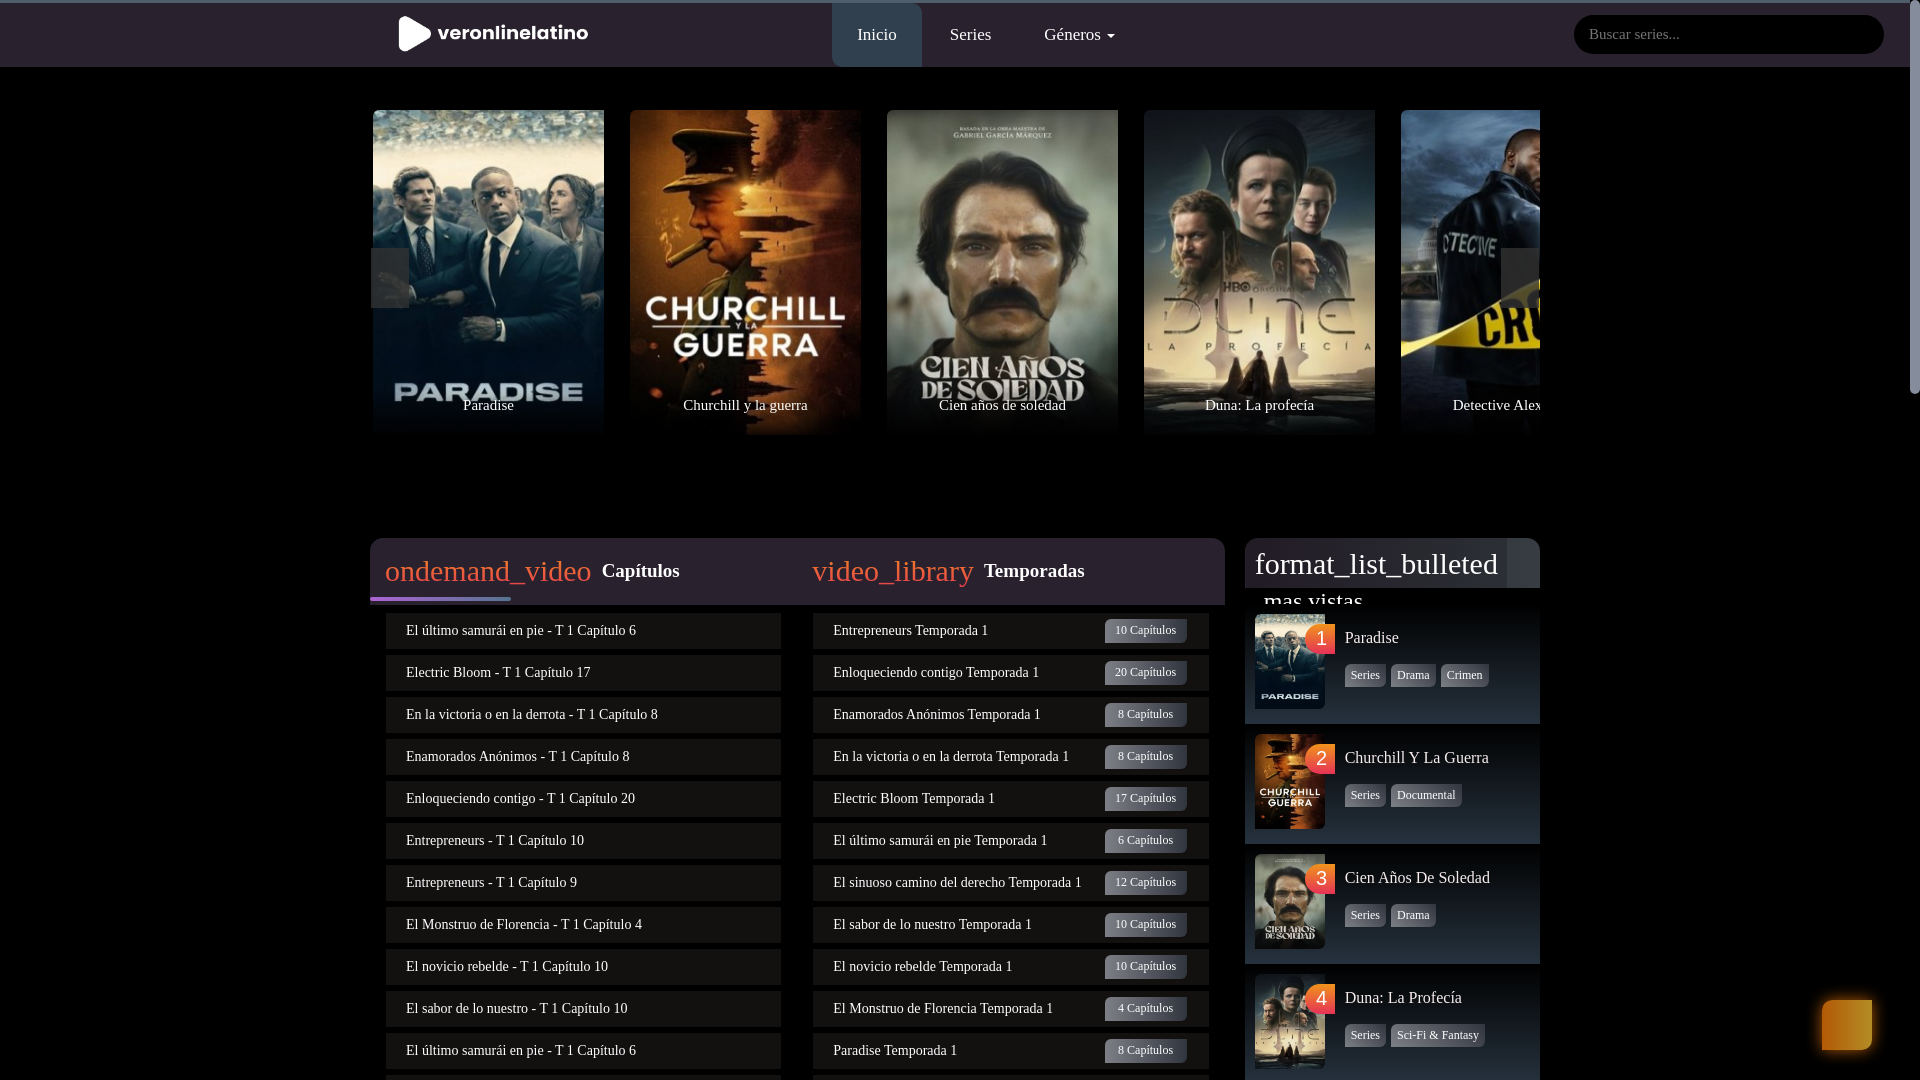Click the carousel previous arrow
The height and width of the screenshot is (1080, 1920).
(390, 278)
